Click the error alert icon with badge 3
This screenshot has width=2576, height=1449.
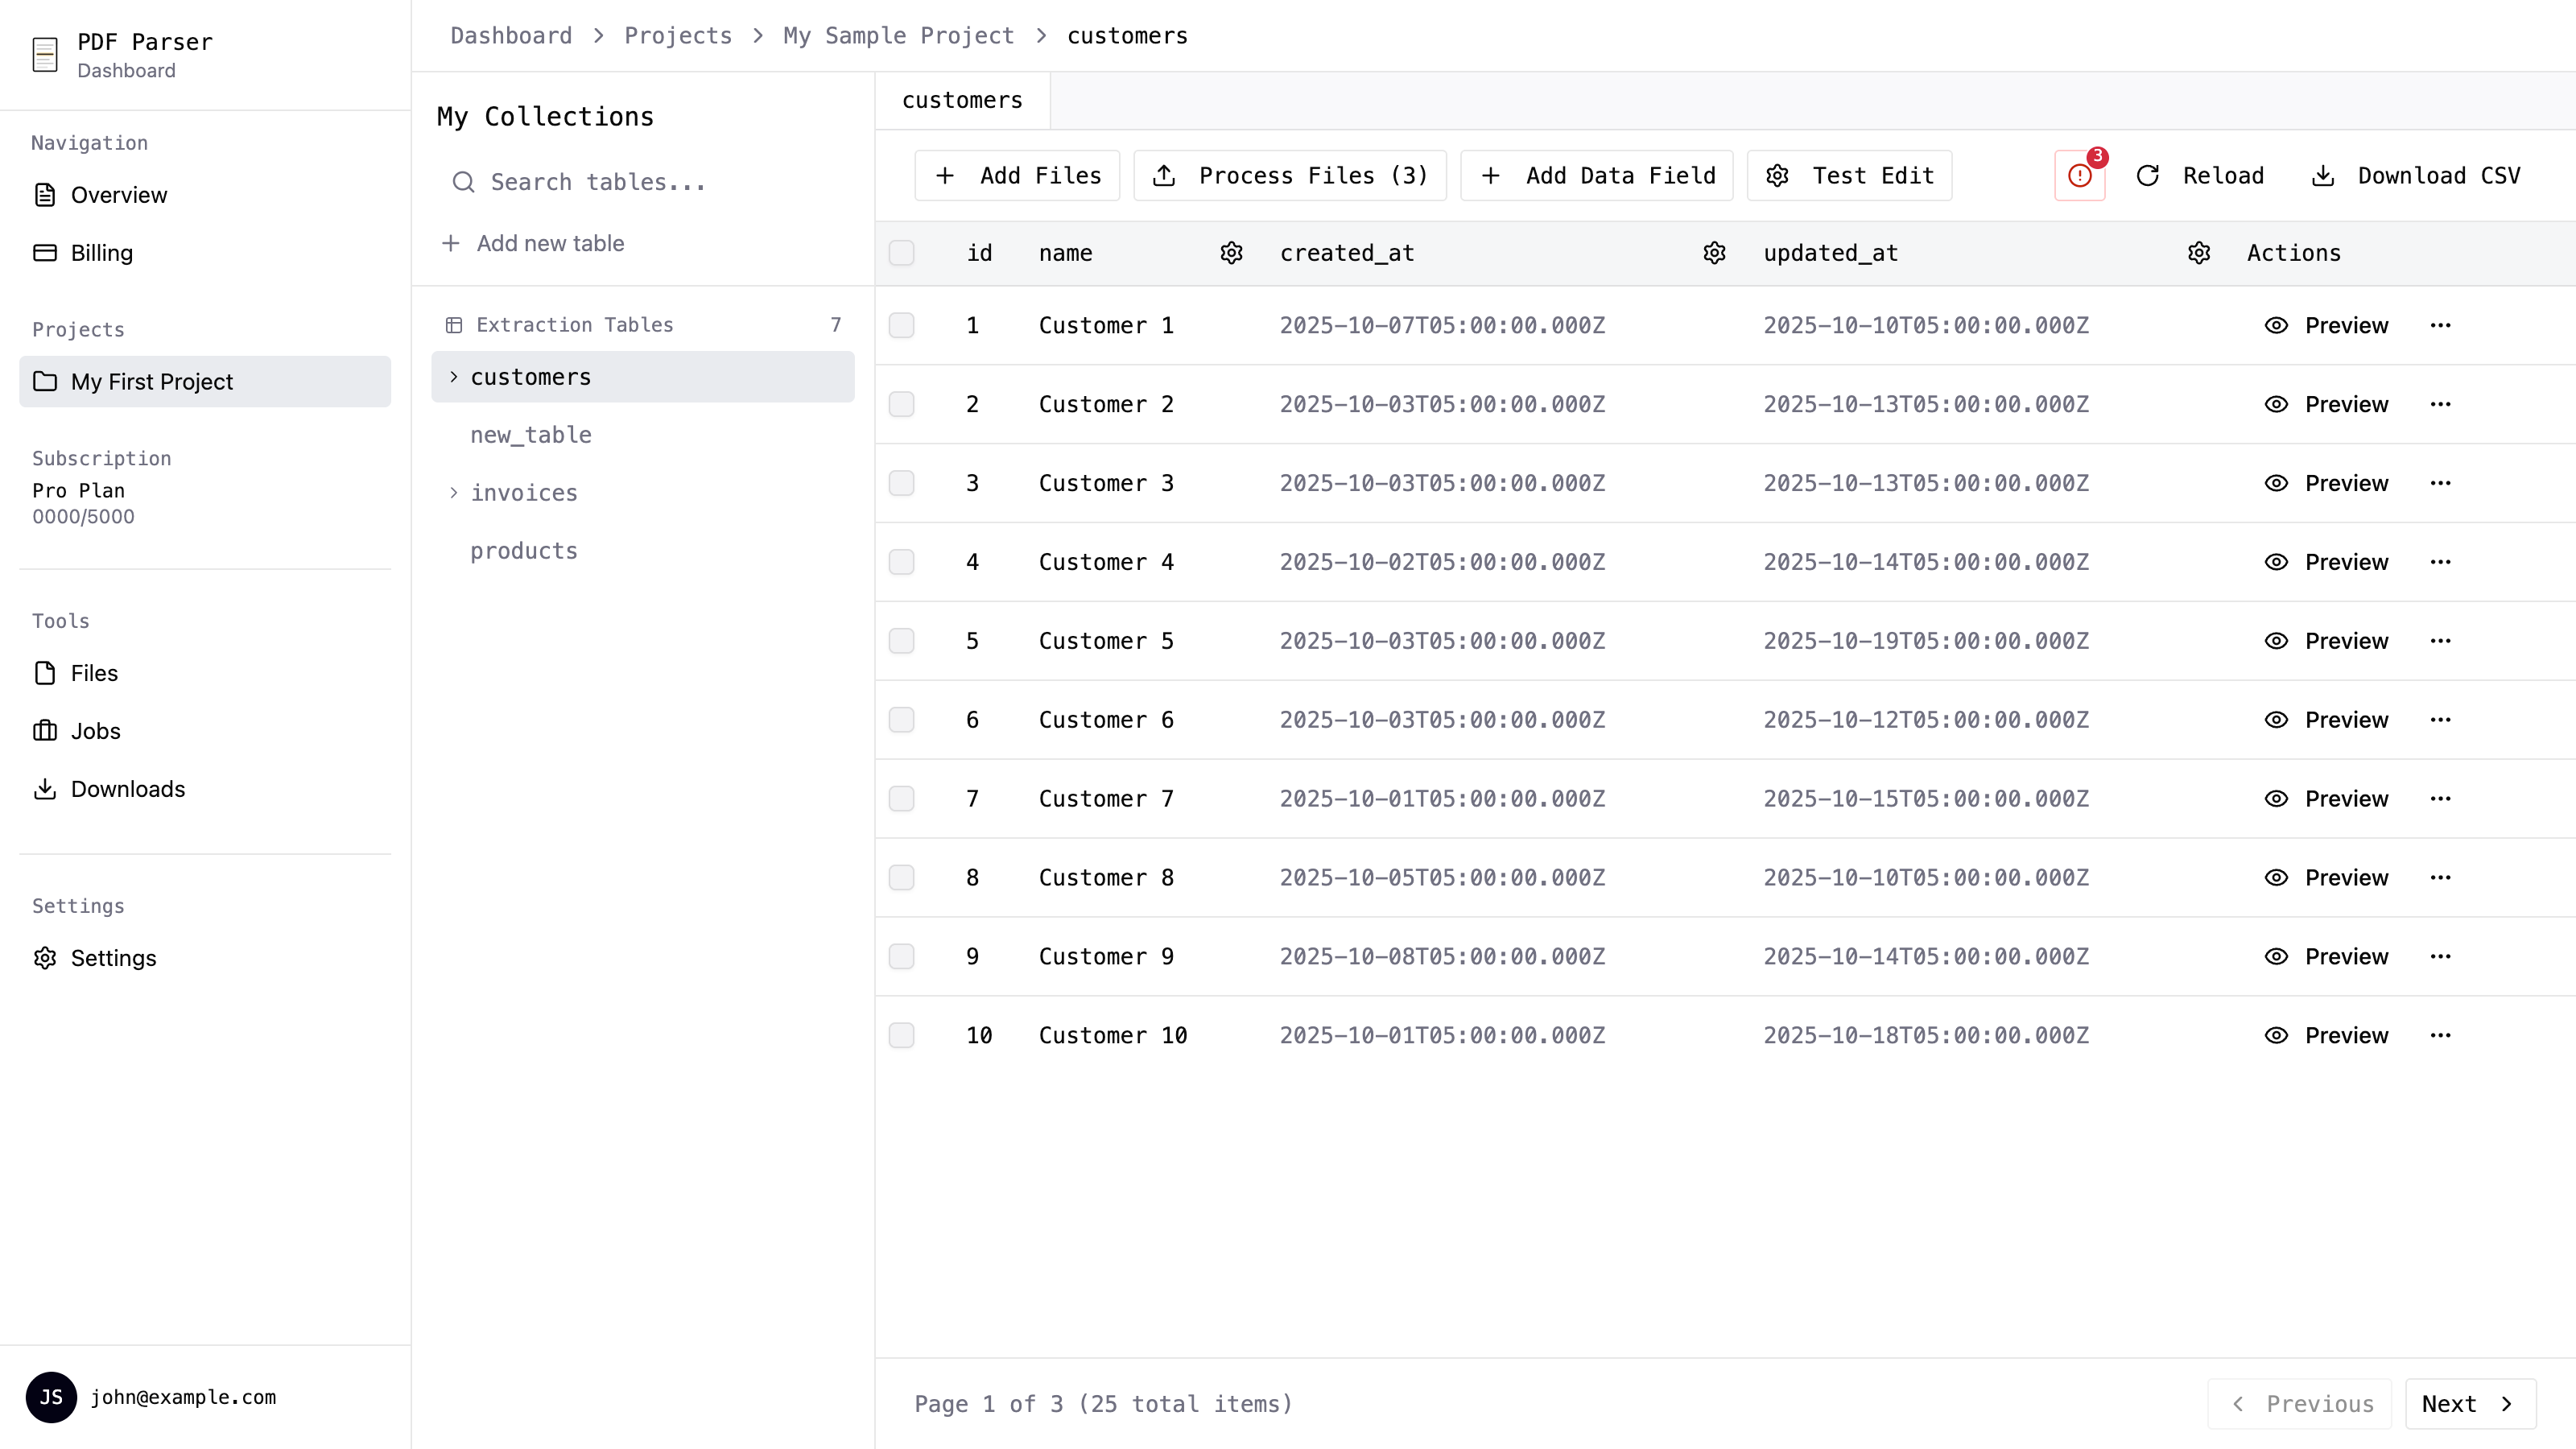(x=2079, y=175)
